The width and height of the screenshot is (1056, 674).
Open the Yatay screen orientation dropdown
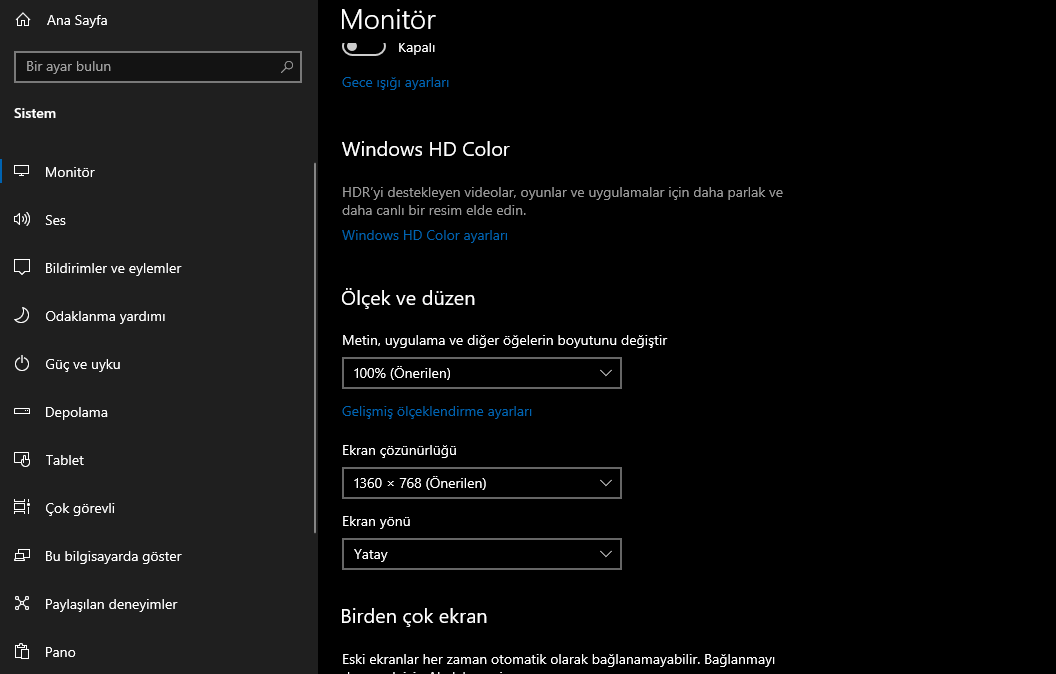point(481,554)
